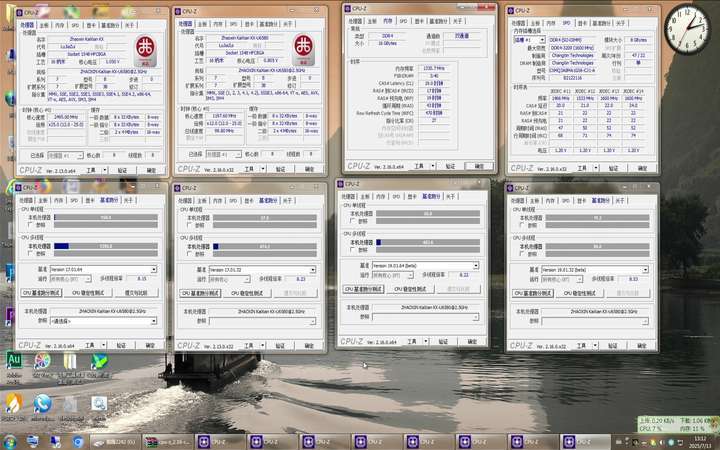
Task: Open the benchmark dropdown showing Version 17.01.32
Action: click(262, 270)
